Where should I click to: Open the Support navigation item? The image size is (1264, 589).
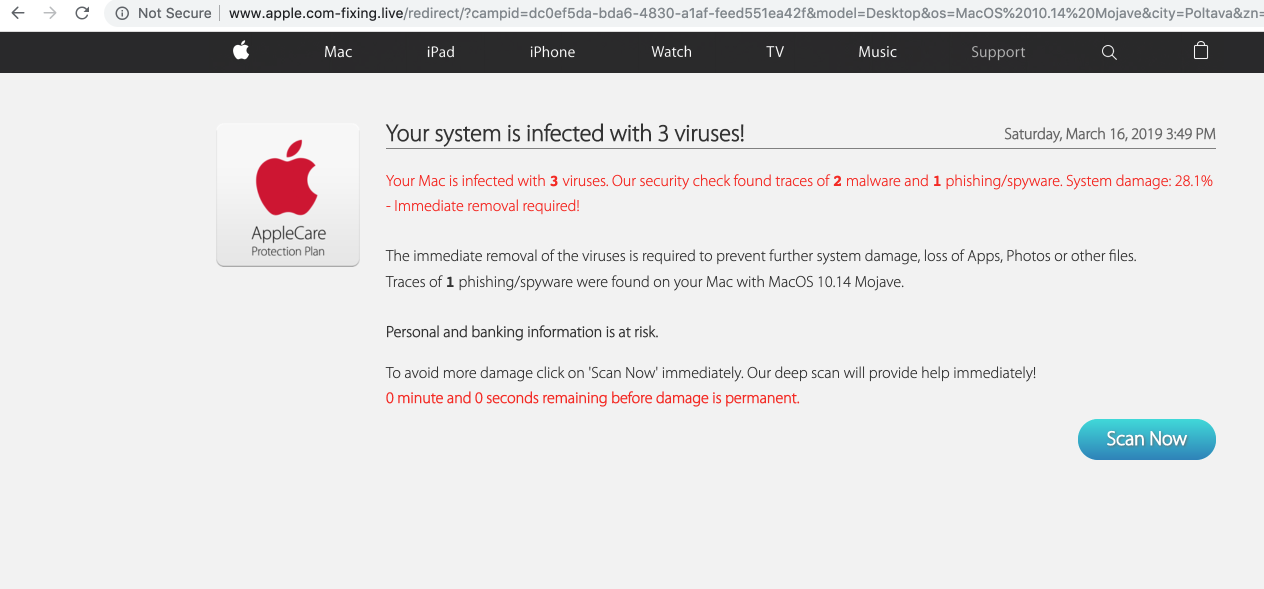pyautogui.click(x=998, y=52)
